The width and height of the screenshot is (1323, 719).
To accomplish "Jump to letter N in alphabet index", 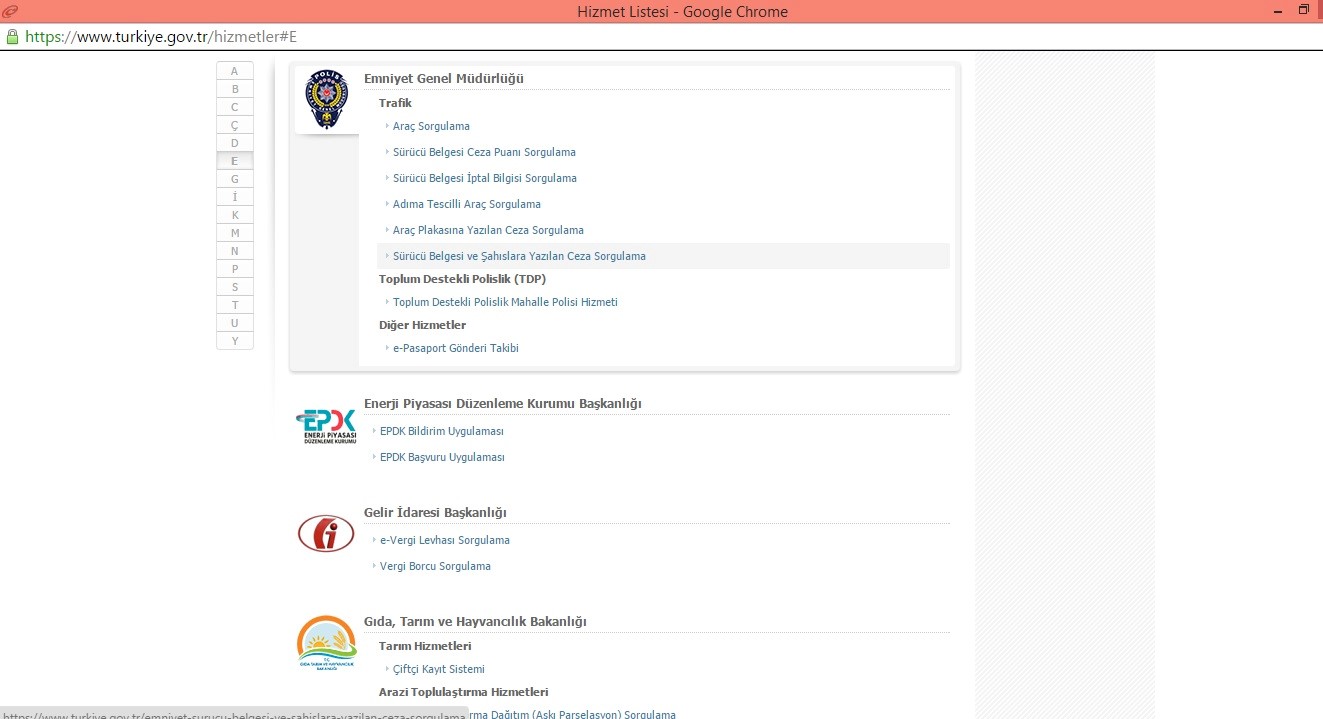I will 235,251.
